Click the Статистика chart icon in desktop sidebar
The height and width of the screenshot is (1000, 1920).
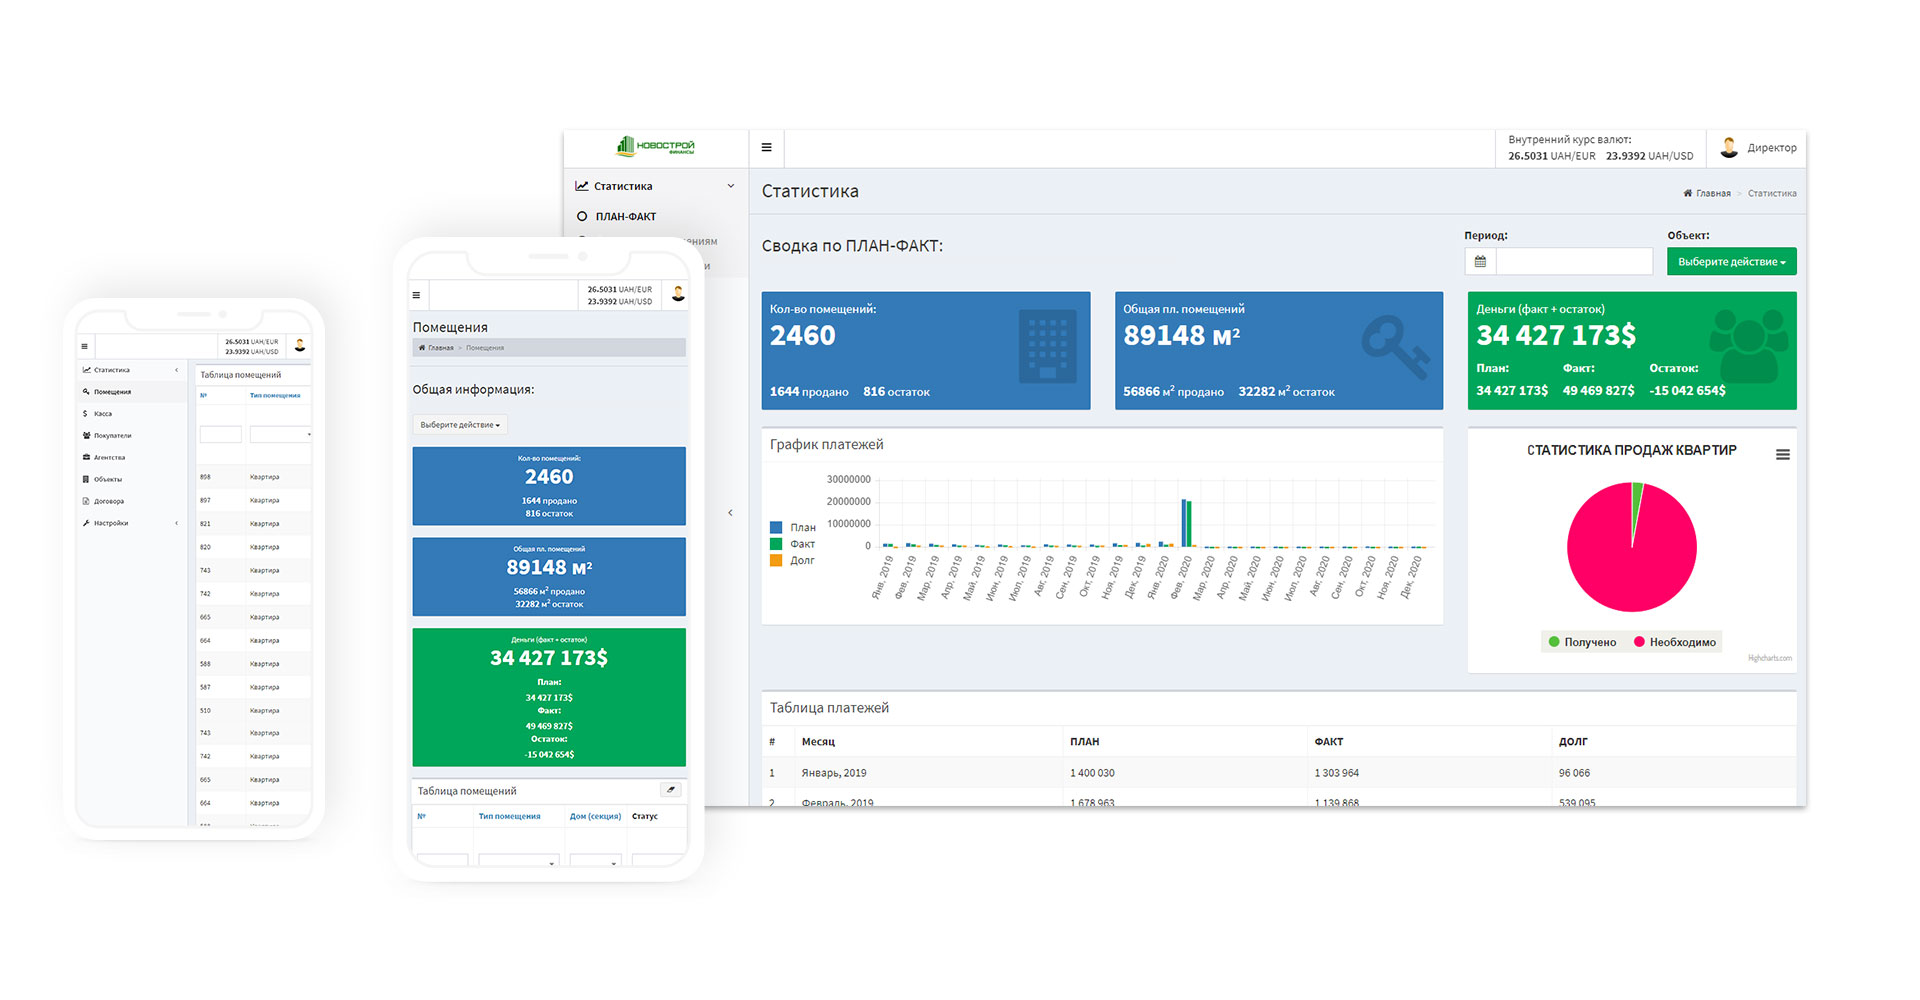pyautogui.click(x=582, y=186)
